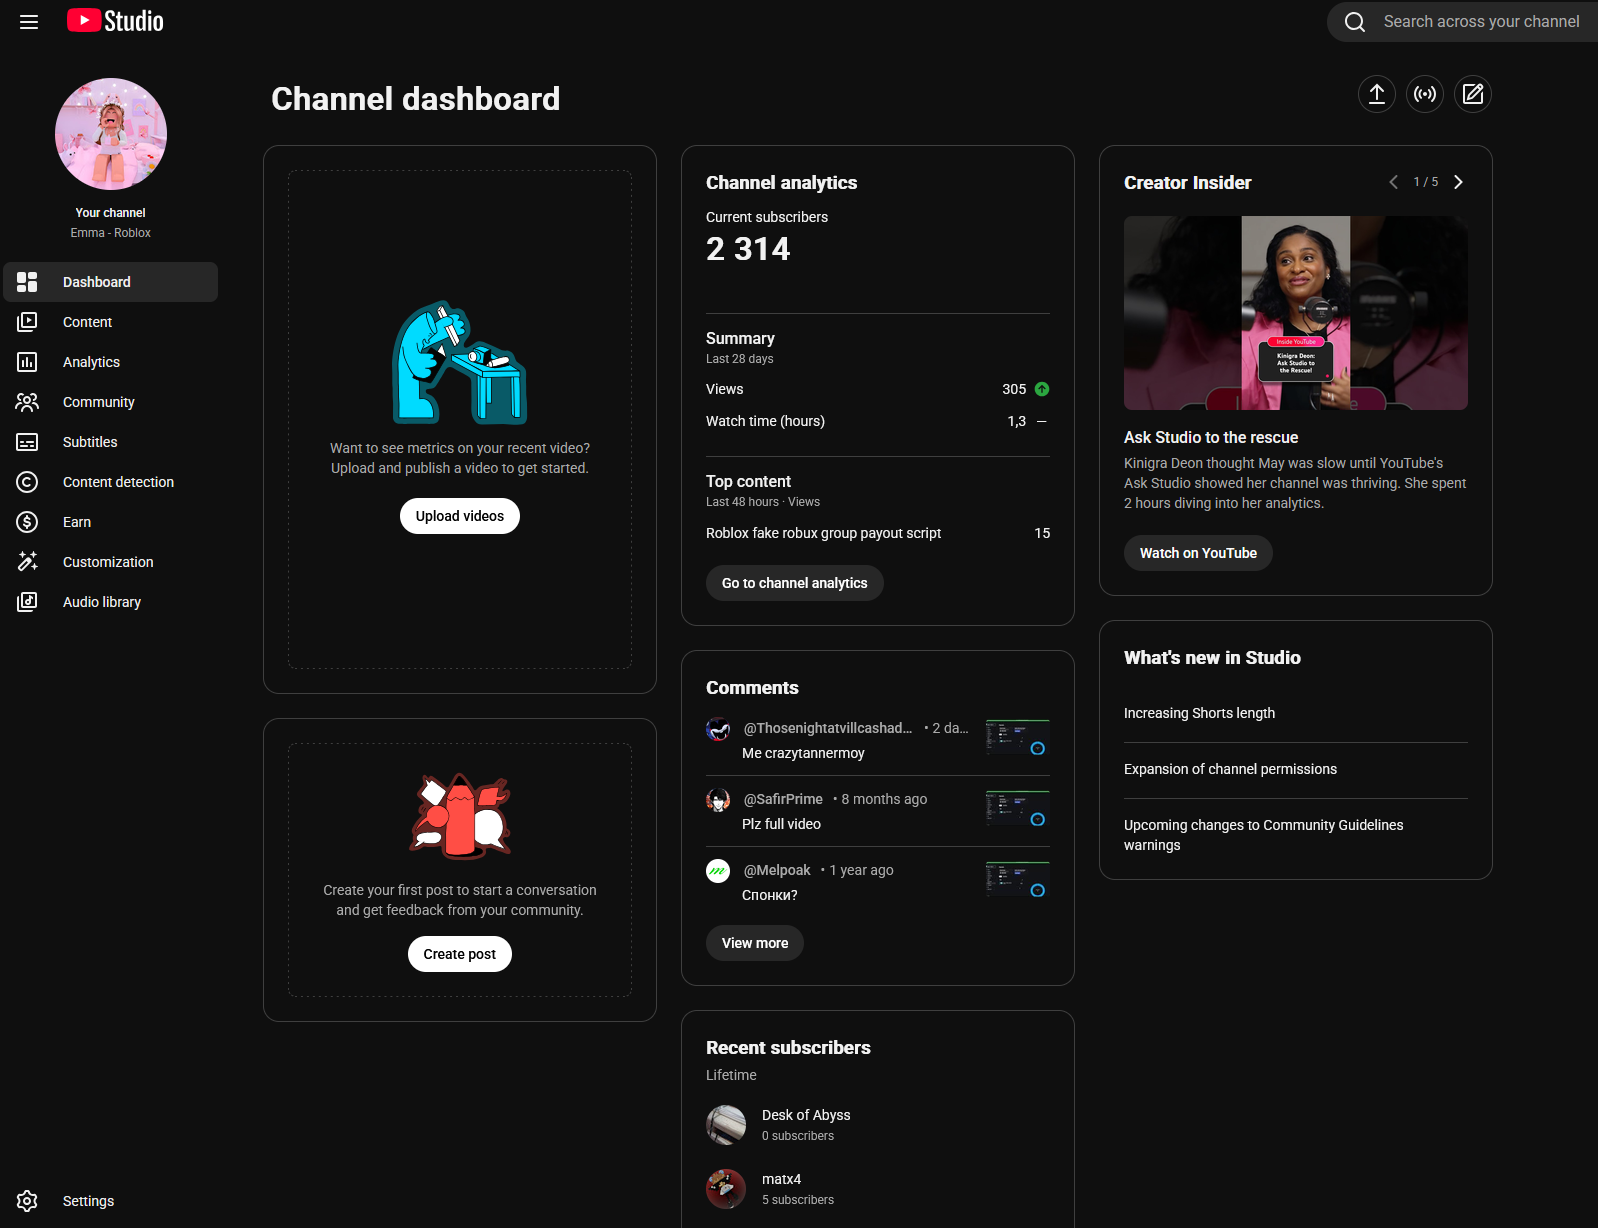The height and width of the screenshot is (1228, 1598).
Task: Click the matx4 subscriber name
Action: click(781, 1179)
